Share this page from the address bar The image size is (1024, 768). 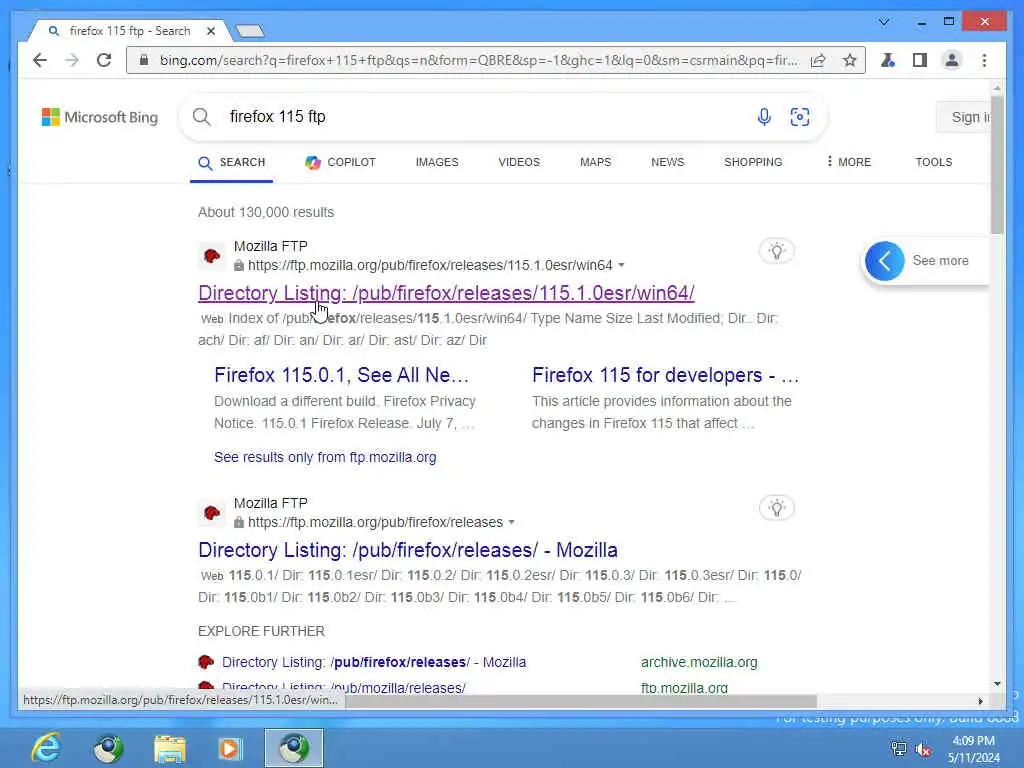818,61
